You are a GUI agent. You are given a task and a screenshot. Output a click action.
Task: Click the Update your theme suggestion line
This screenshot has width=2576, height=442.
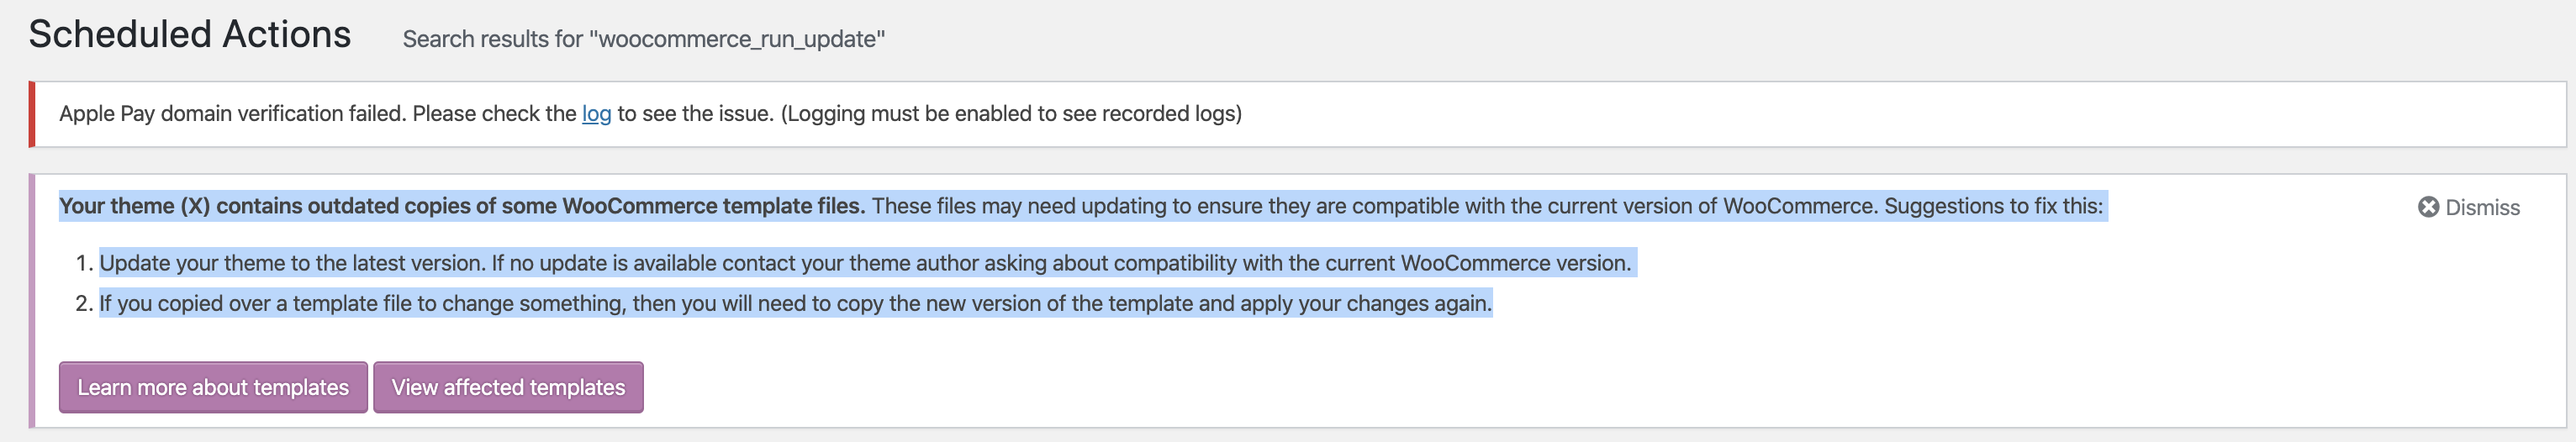pos(865,263)
